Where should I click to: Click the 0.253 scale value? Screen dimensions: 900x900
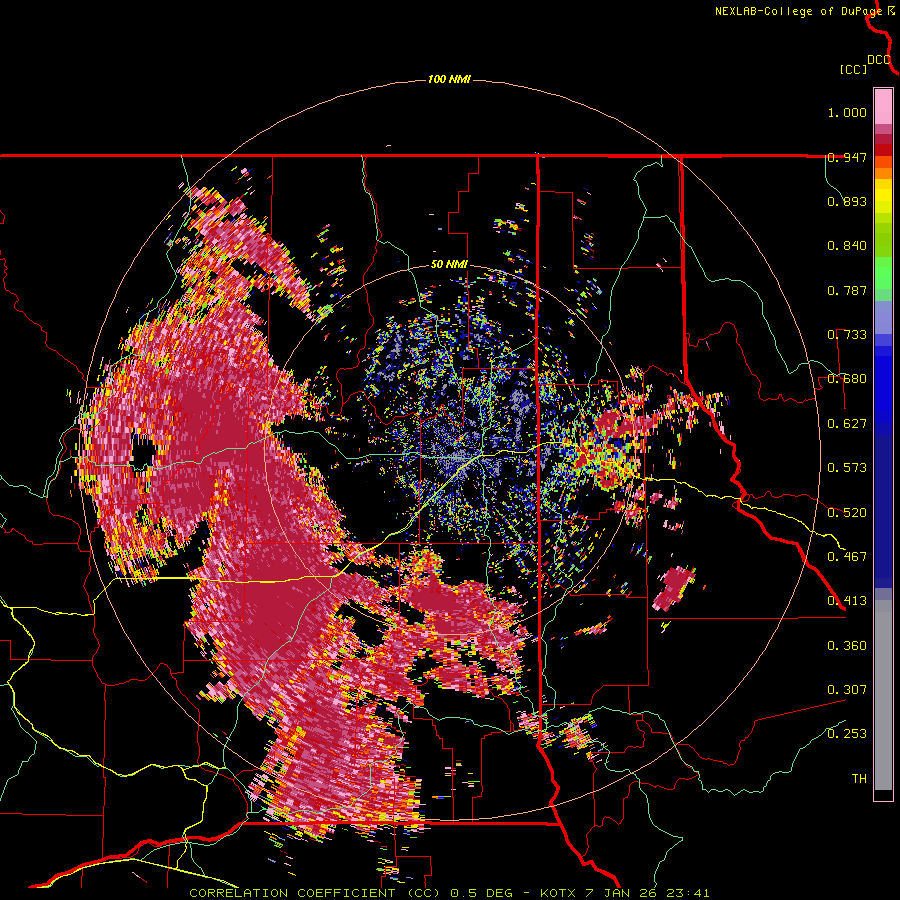(x=847, y=734)
